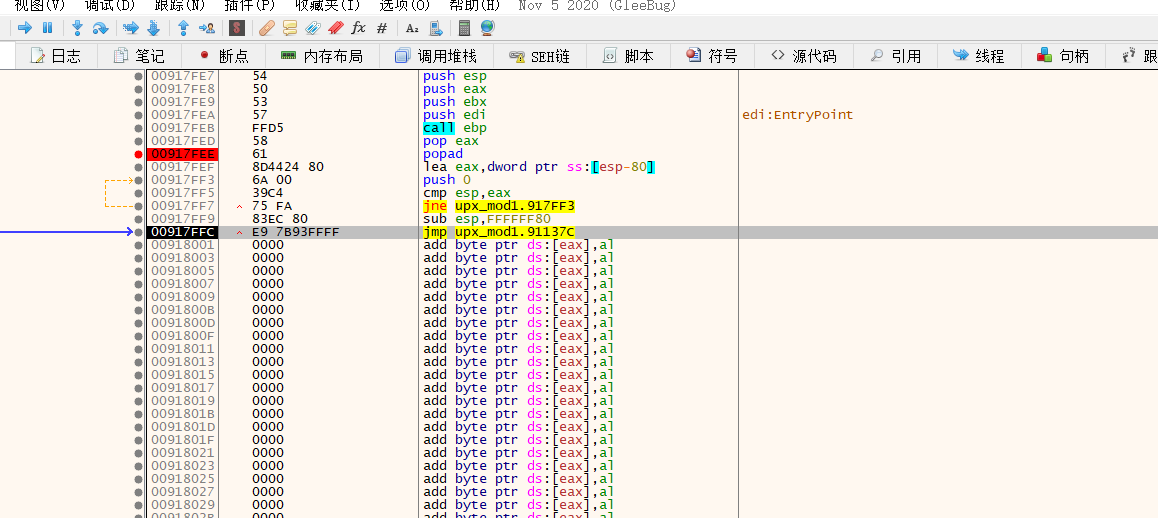Switch to the 引用 tab
1158x518 pixels.
(896, 56)
